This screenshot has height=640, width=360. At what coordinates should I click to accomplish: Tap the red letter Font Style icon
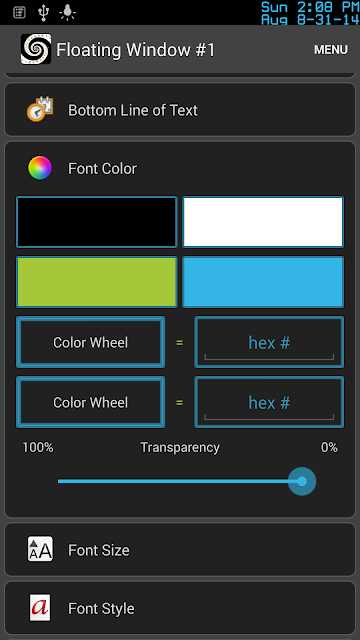point(40,608)
